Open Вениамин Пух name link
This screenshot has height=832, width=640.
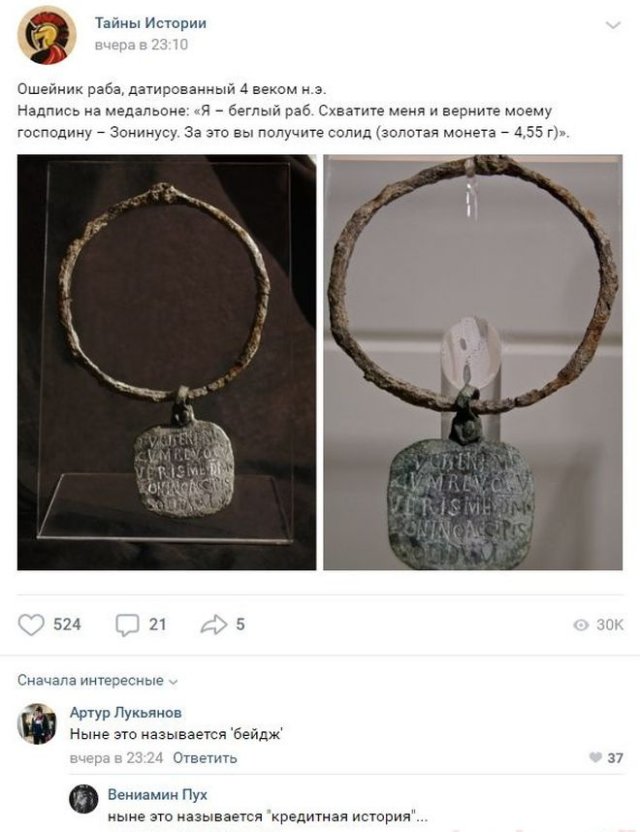pyautogui.click(x=158, y=794)
